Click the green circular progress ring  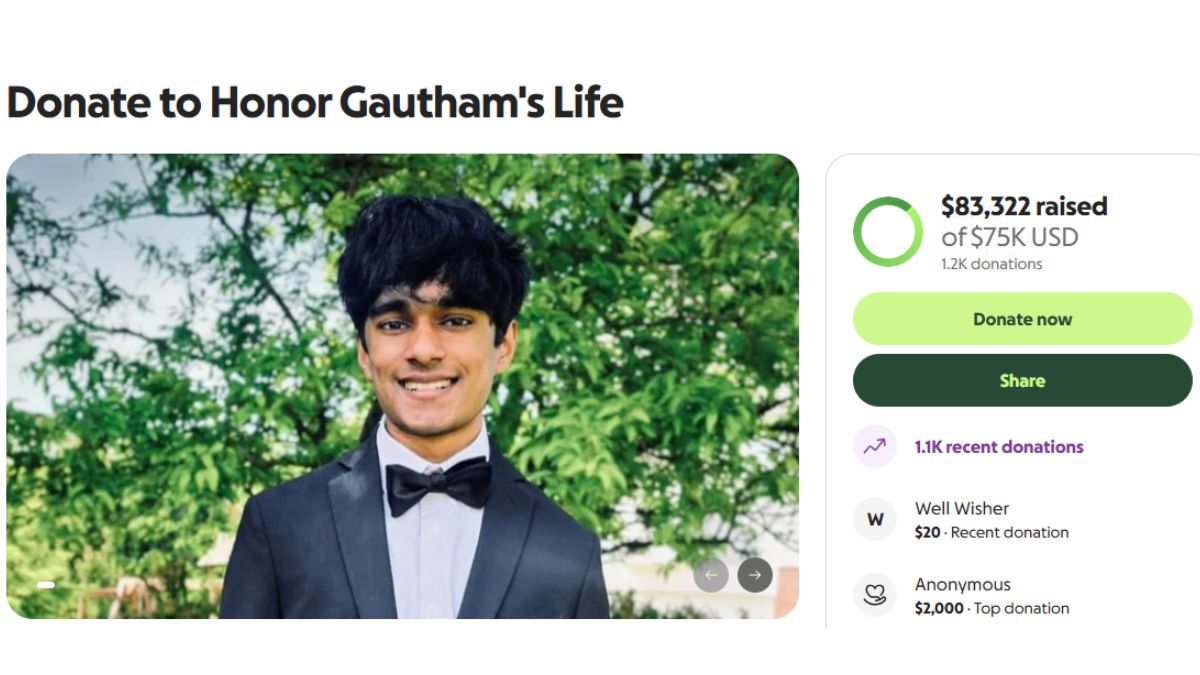pyautogui.click(x=888, y=232)
